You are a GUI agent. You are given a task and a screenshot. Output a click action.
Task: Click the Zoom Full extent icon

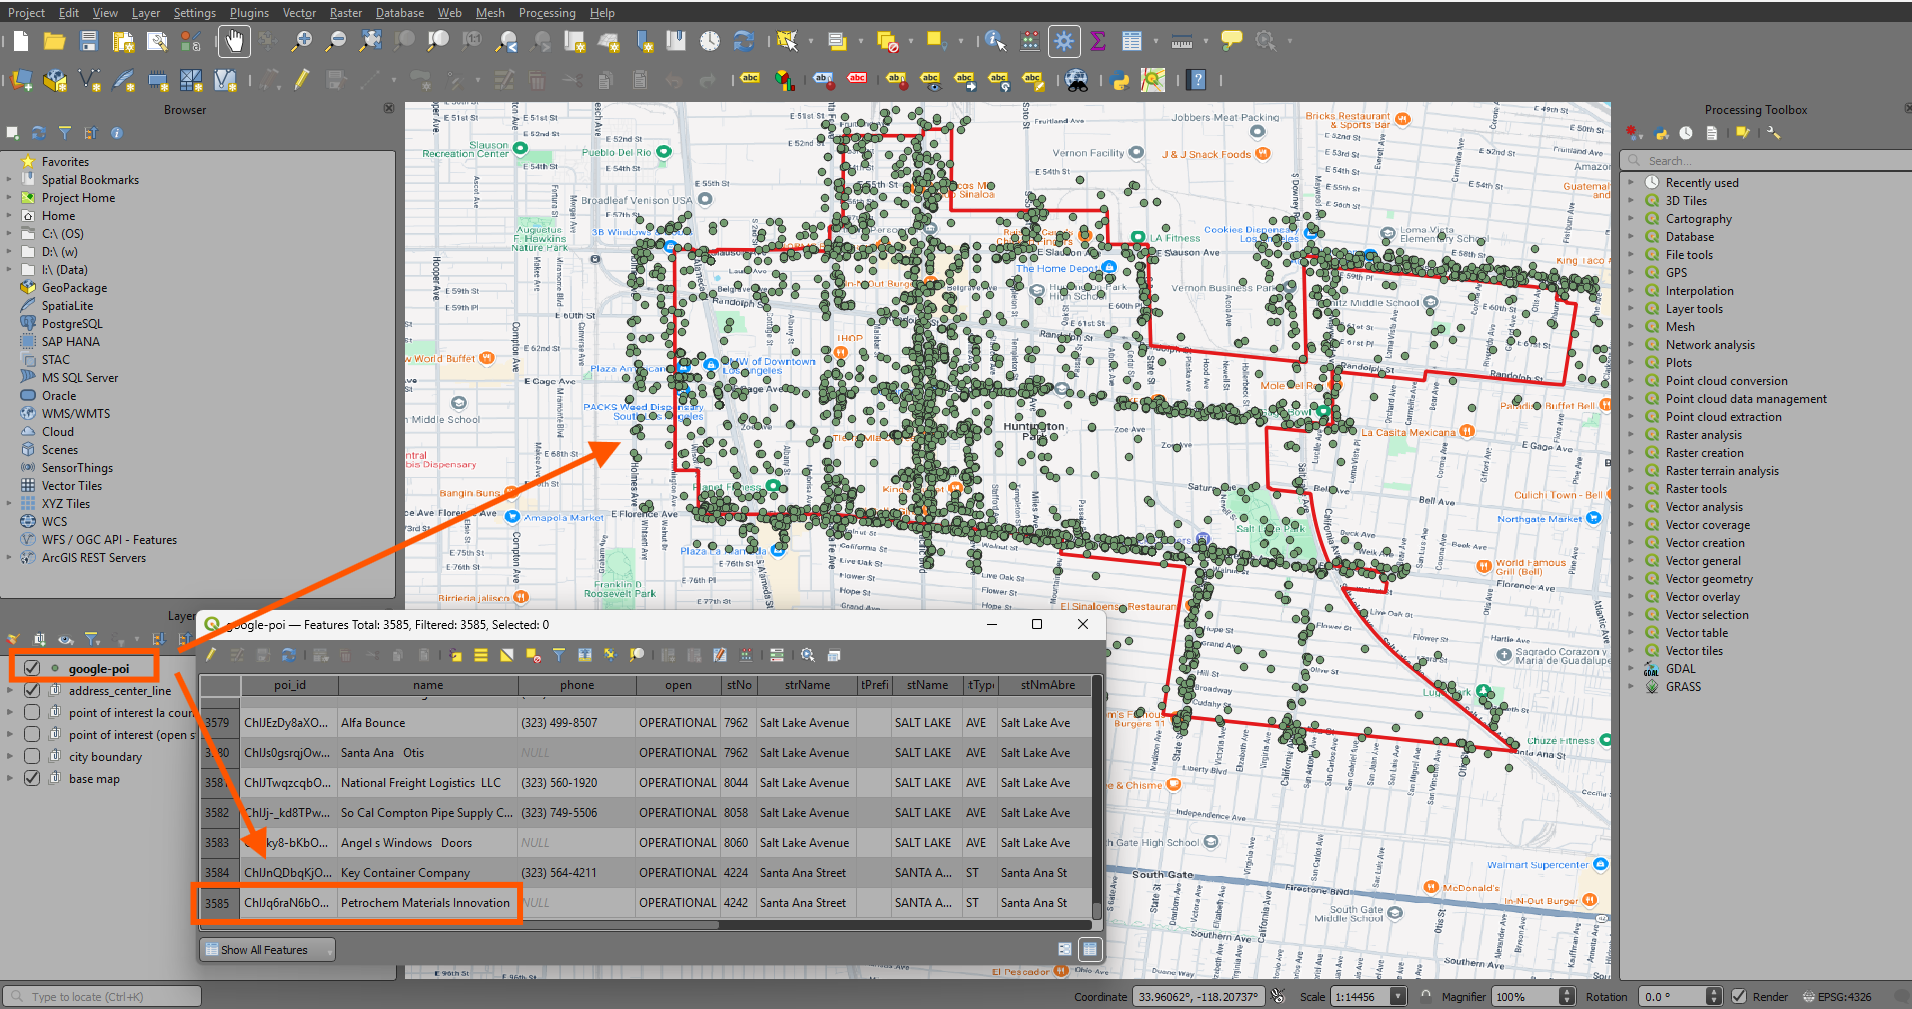(370, 41)
